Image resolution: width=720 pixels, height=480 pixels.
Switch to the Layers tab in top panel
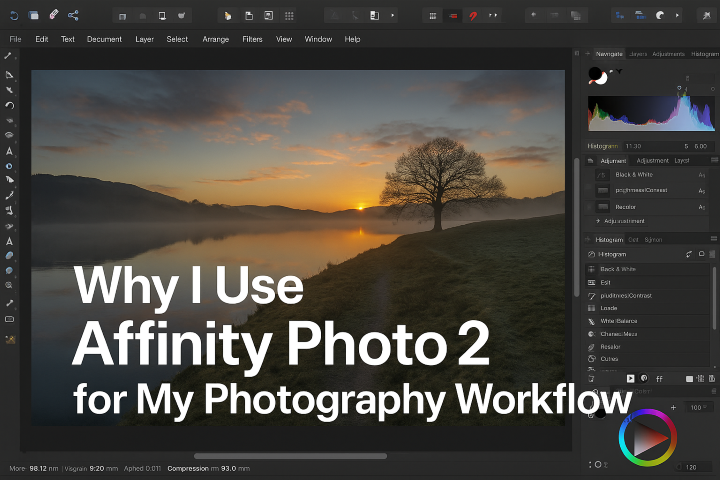tap(638, 54)
